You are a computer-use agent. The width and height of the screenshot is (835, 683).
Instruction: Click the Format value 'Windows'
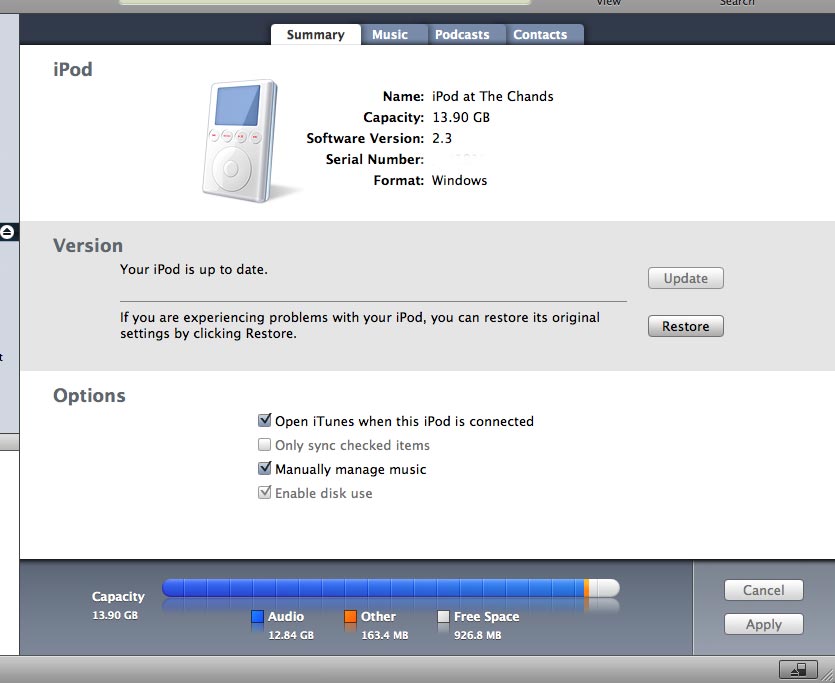[459, 180]
